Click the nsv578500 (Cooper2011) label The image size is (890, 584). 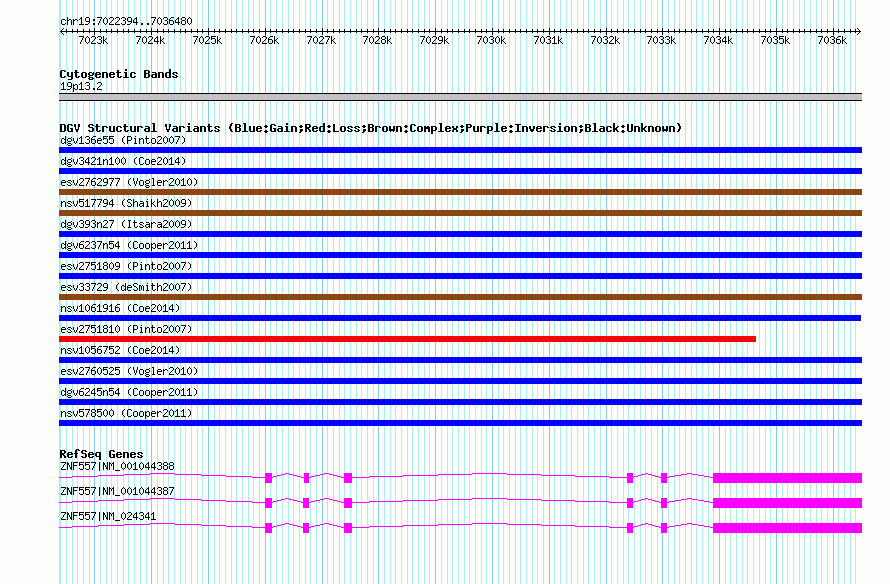pos(126,413)
